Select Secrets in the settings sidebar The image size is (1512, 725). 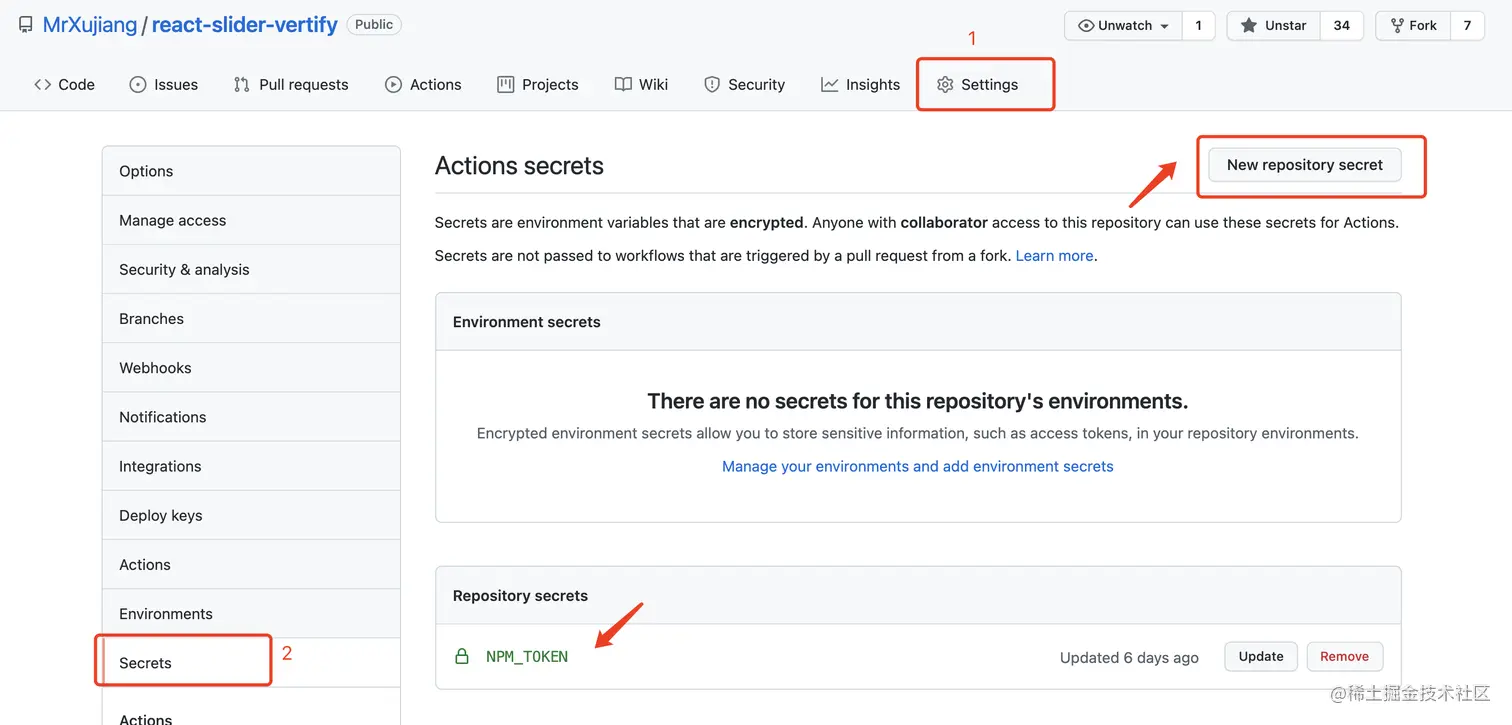click(146, 663)
